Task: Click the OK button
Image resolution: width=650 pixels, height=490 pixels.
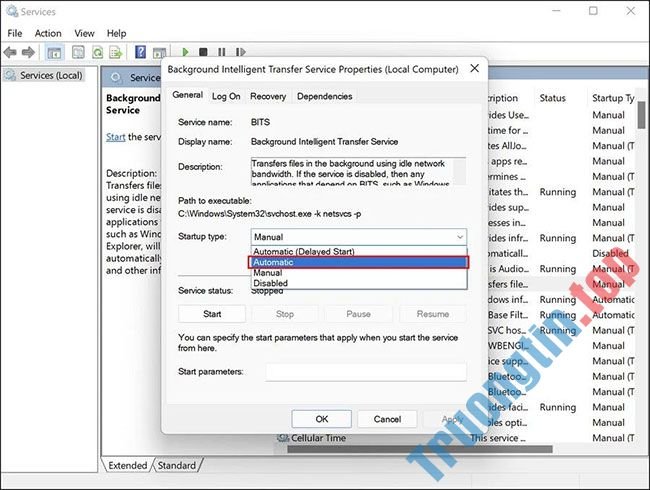Action: (322, 419)
